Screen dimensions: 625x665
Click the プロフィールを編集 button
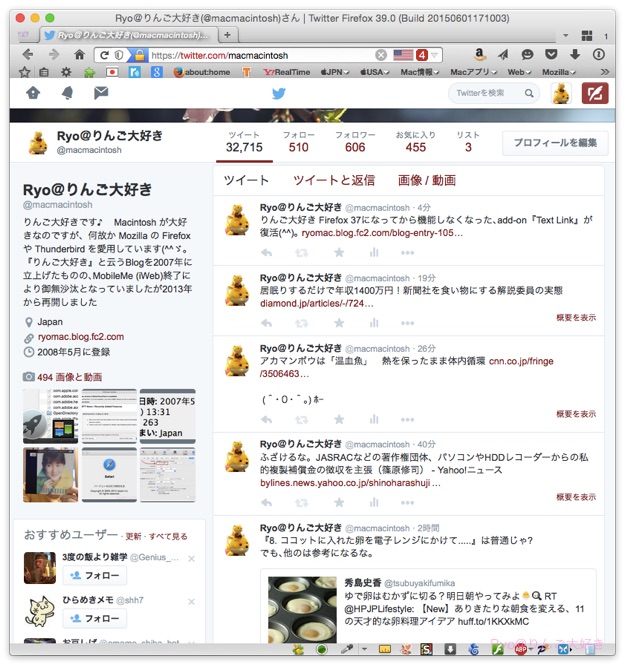click(x=555, y=143)
